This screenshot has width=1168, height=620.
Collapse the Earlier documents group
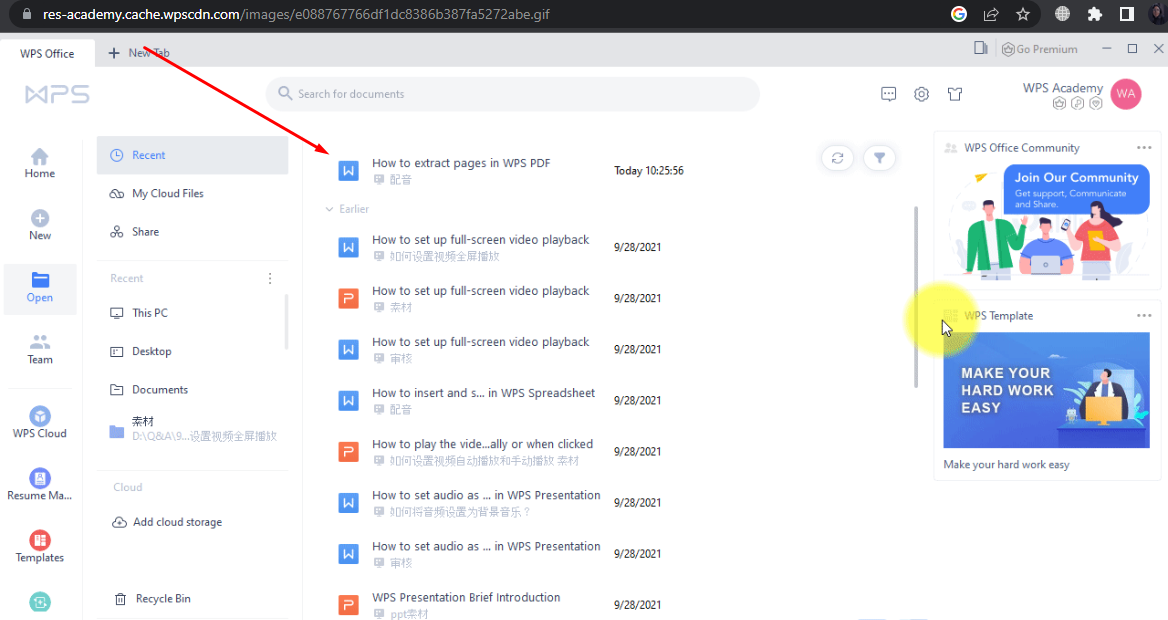point(331,209)
